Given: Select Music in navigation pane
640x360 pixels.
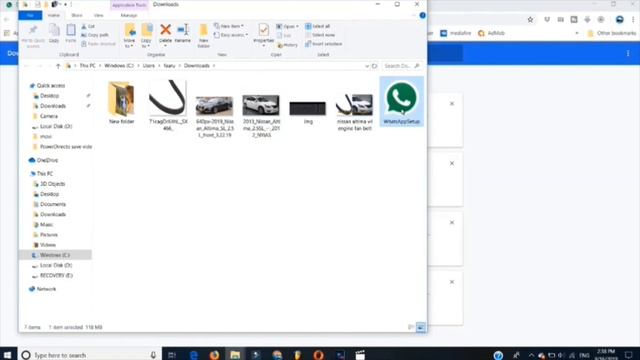Looking at the screenshot, I should (46, 225).
